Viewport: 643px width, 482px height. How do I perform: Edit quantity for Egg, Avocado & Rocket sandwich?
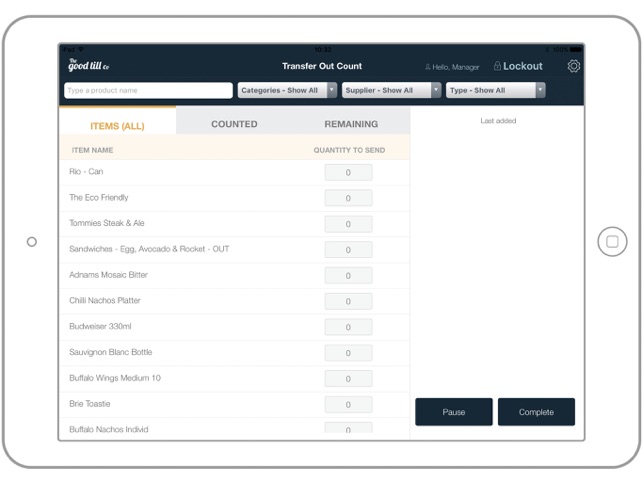point(348,250)
